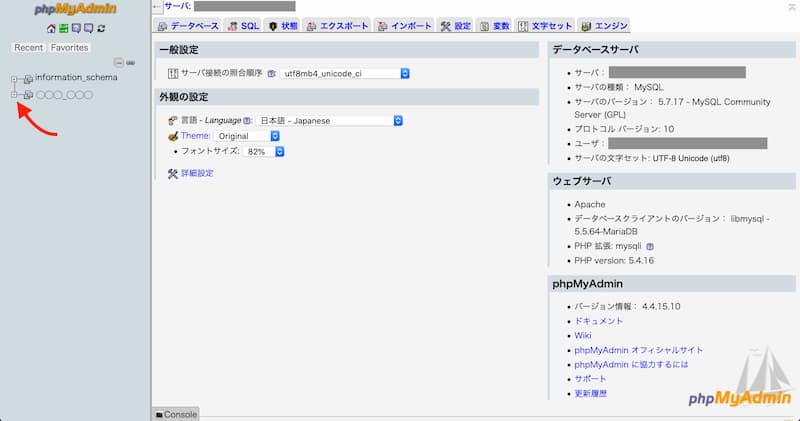Image resolution: width=800 pixels, height=421 pixels.
Task: Go to the インポート tab
Action: click(x=405, y=26)
